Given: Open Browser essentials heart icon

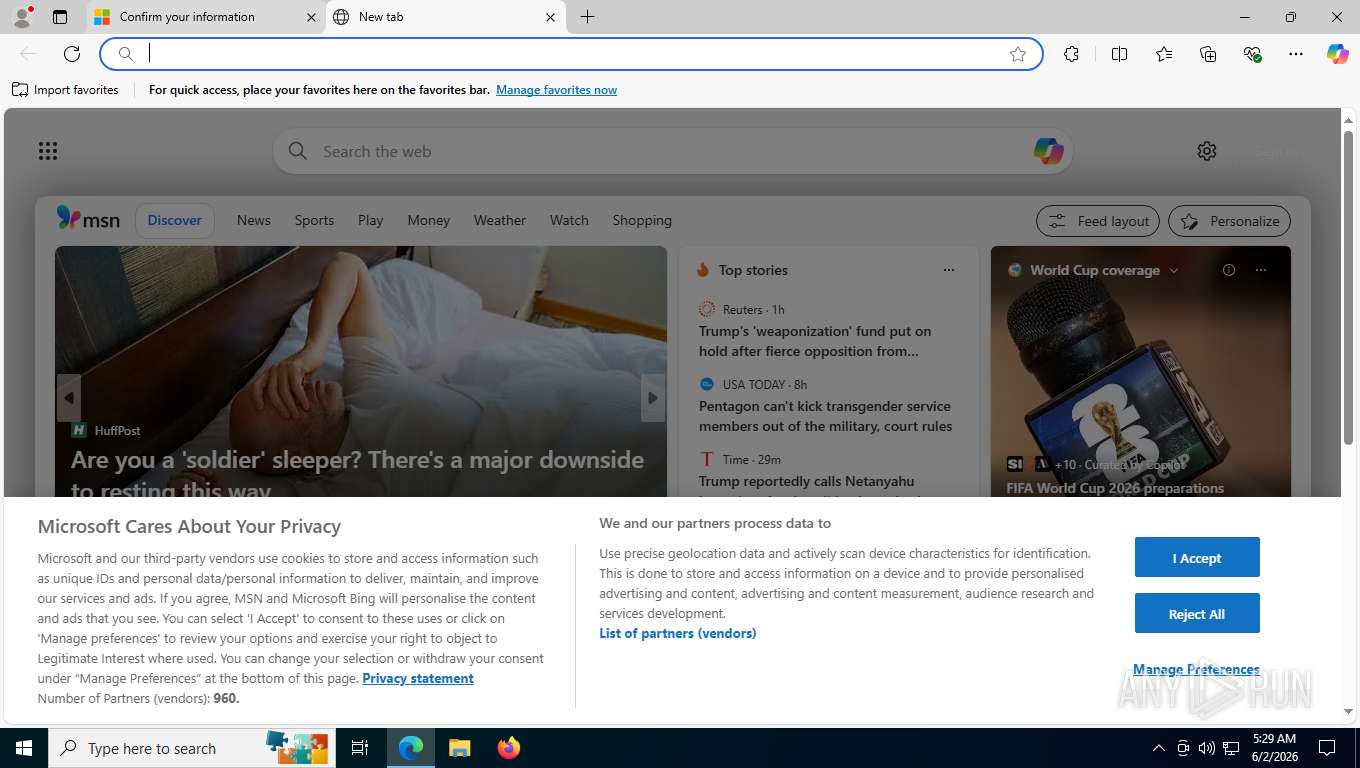Looking at the screenshot, I should pos(1252,54).
